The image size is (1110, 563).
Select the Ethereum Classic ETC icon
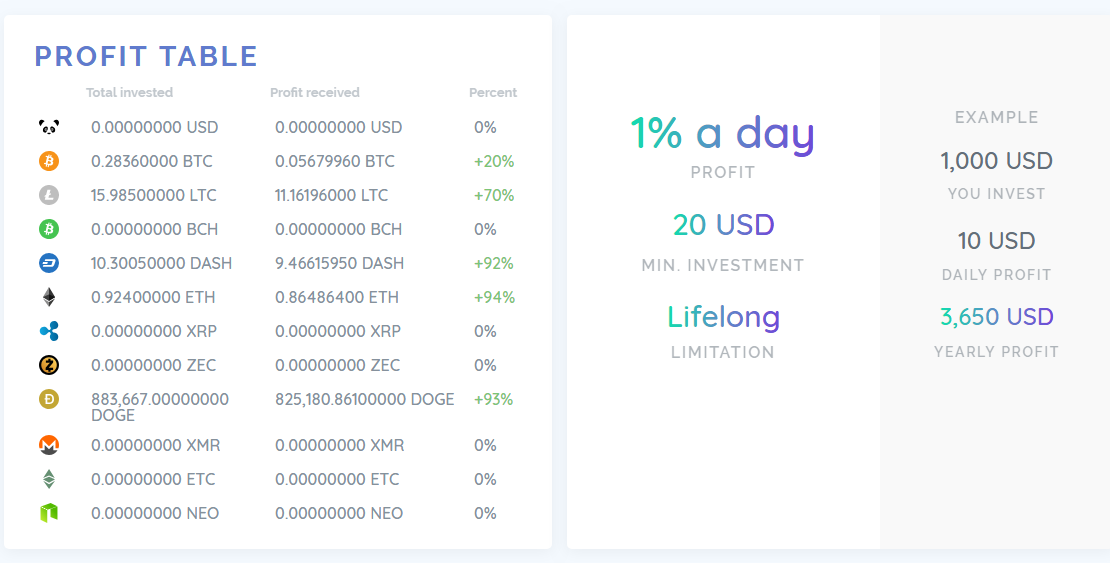click(49, 479)
